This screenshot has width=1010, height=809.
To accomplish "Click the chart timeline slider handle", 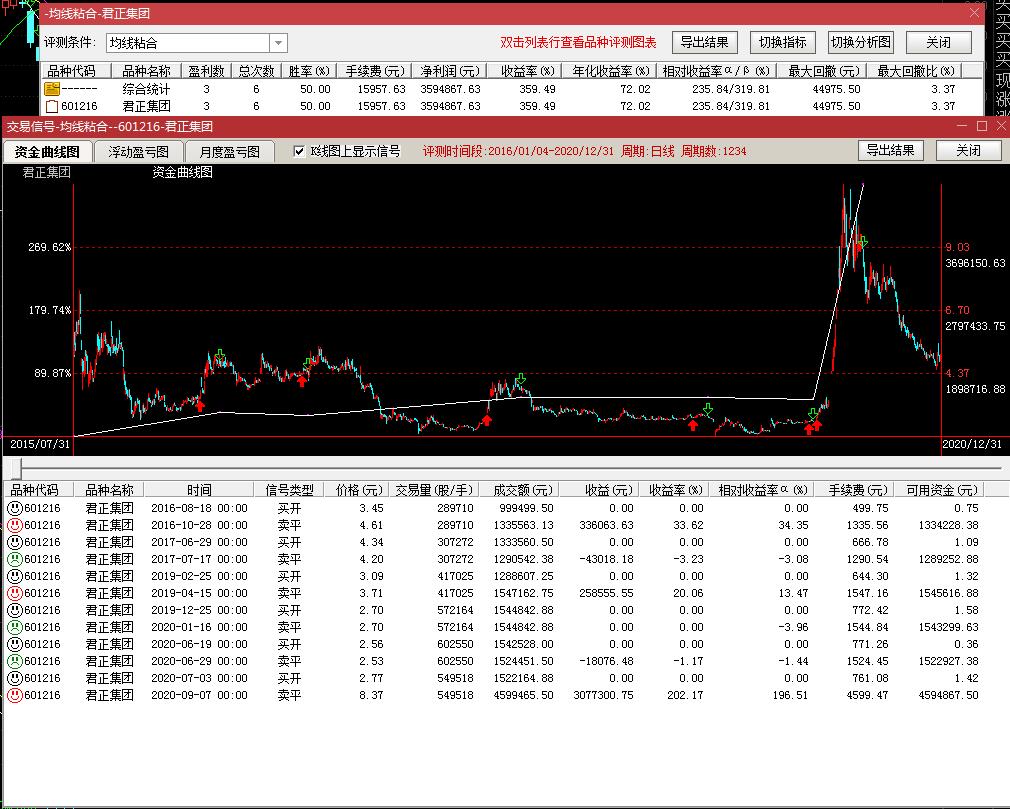I will (x=15, y=468).
